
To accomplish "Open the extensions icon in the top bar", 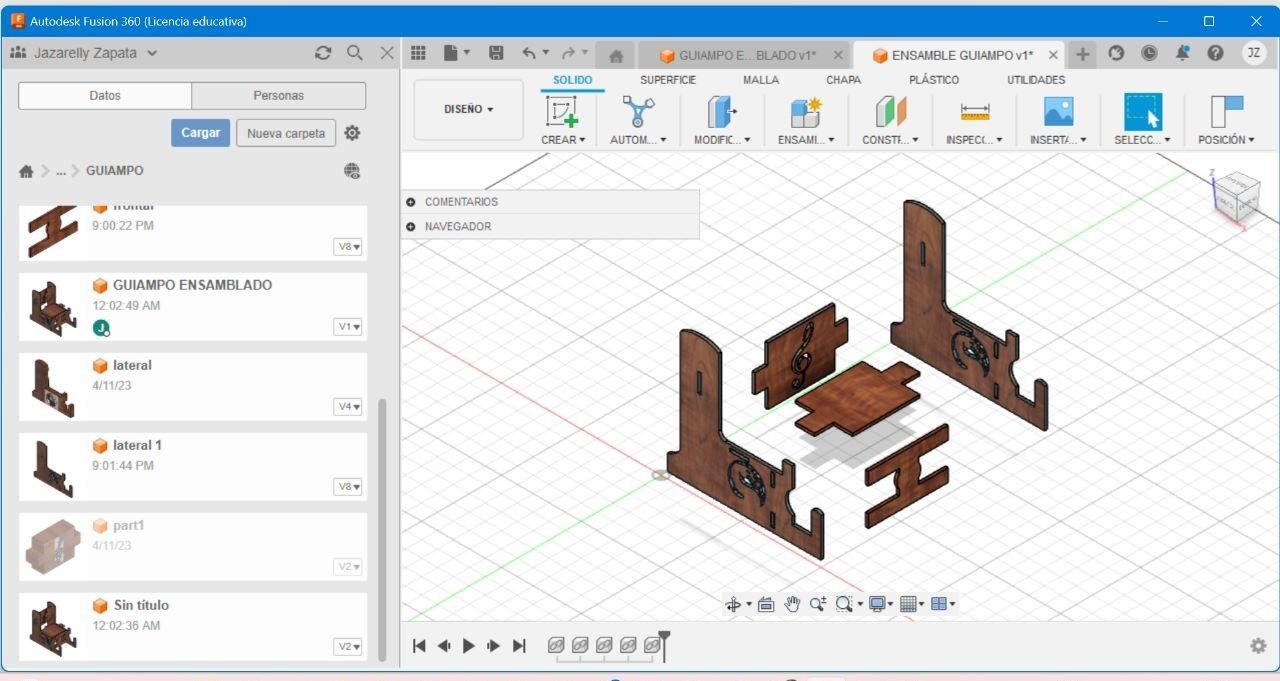I will pyautogui.click(x=1117, y=54).
